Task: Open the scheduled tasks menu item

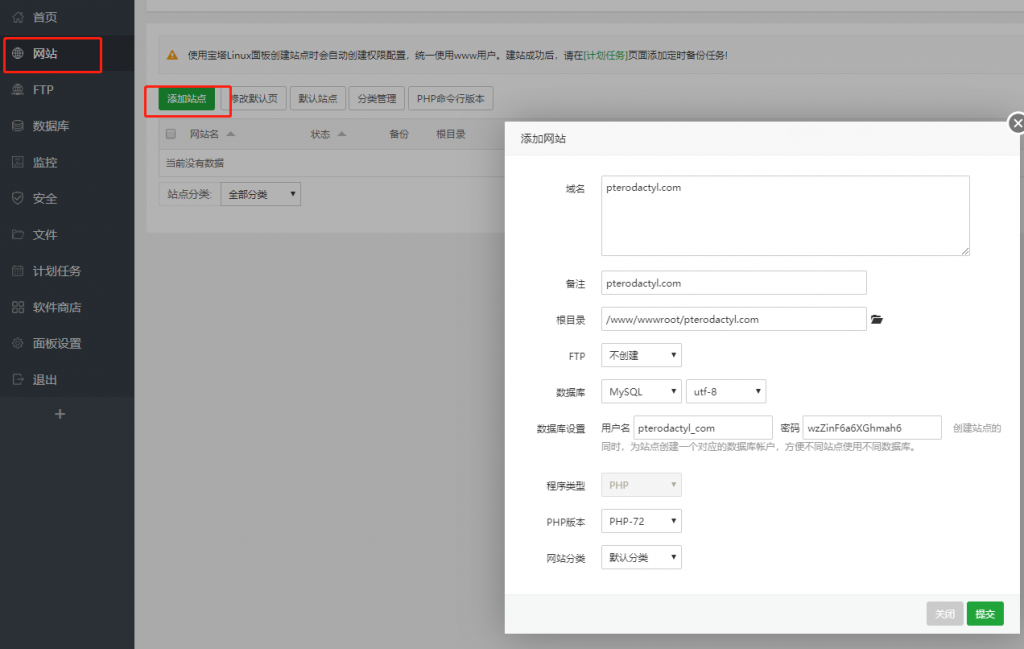Action: pos(57,271)
